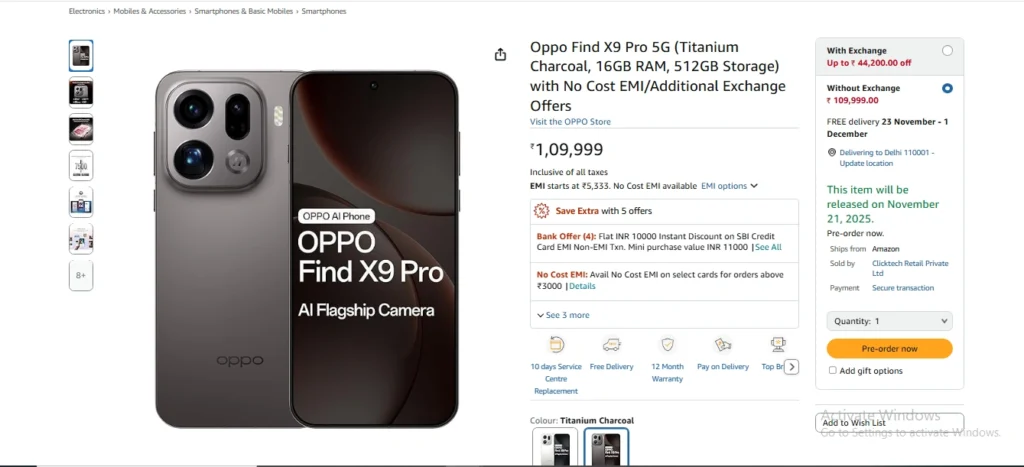Open the Quantity dropdown
1024x467 pixels.
(x=889, y=321)
